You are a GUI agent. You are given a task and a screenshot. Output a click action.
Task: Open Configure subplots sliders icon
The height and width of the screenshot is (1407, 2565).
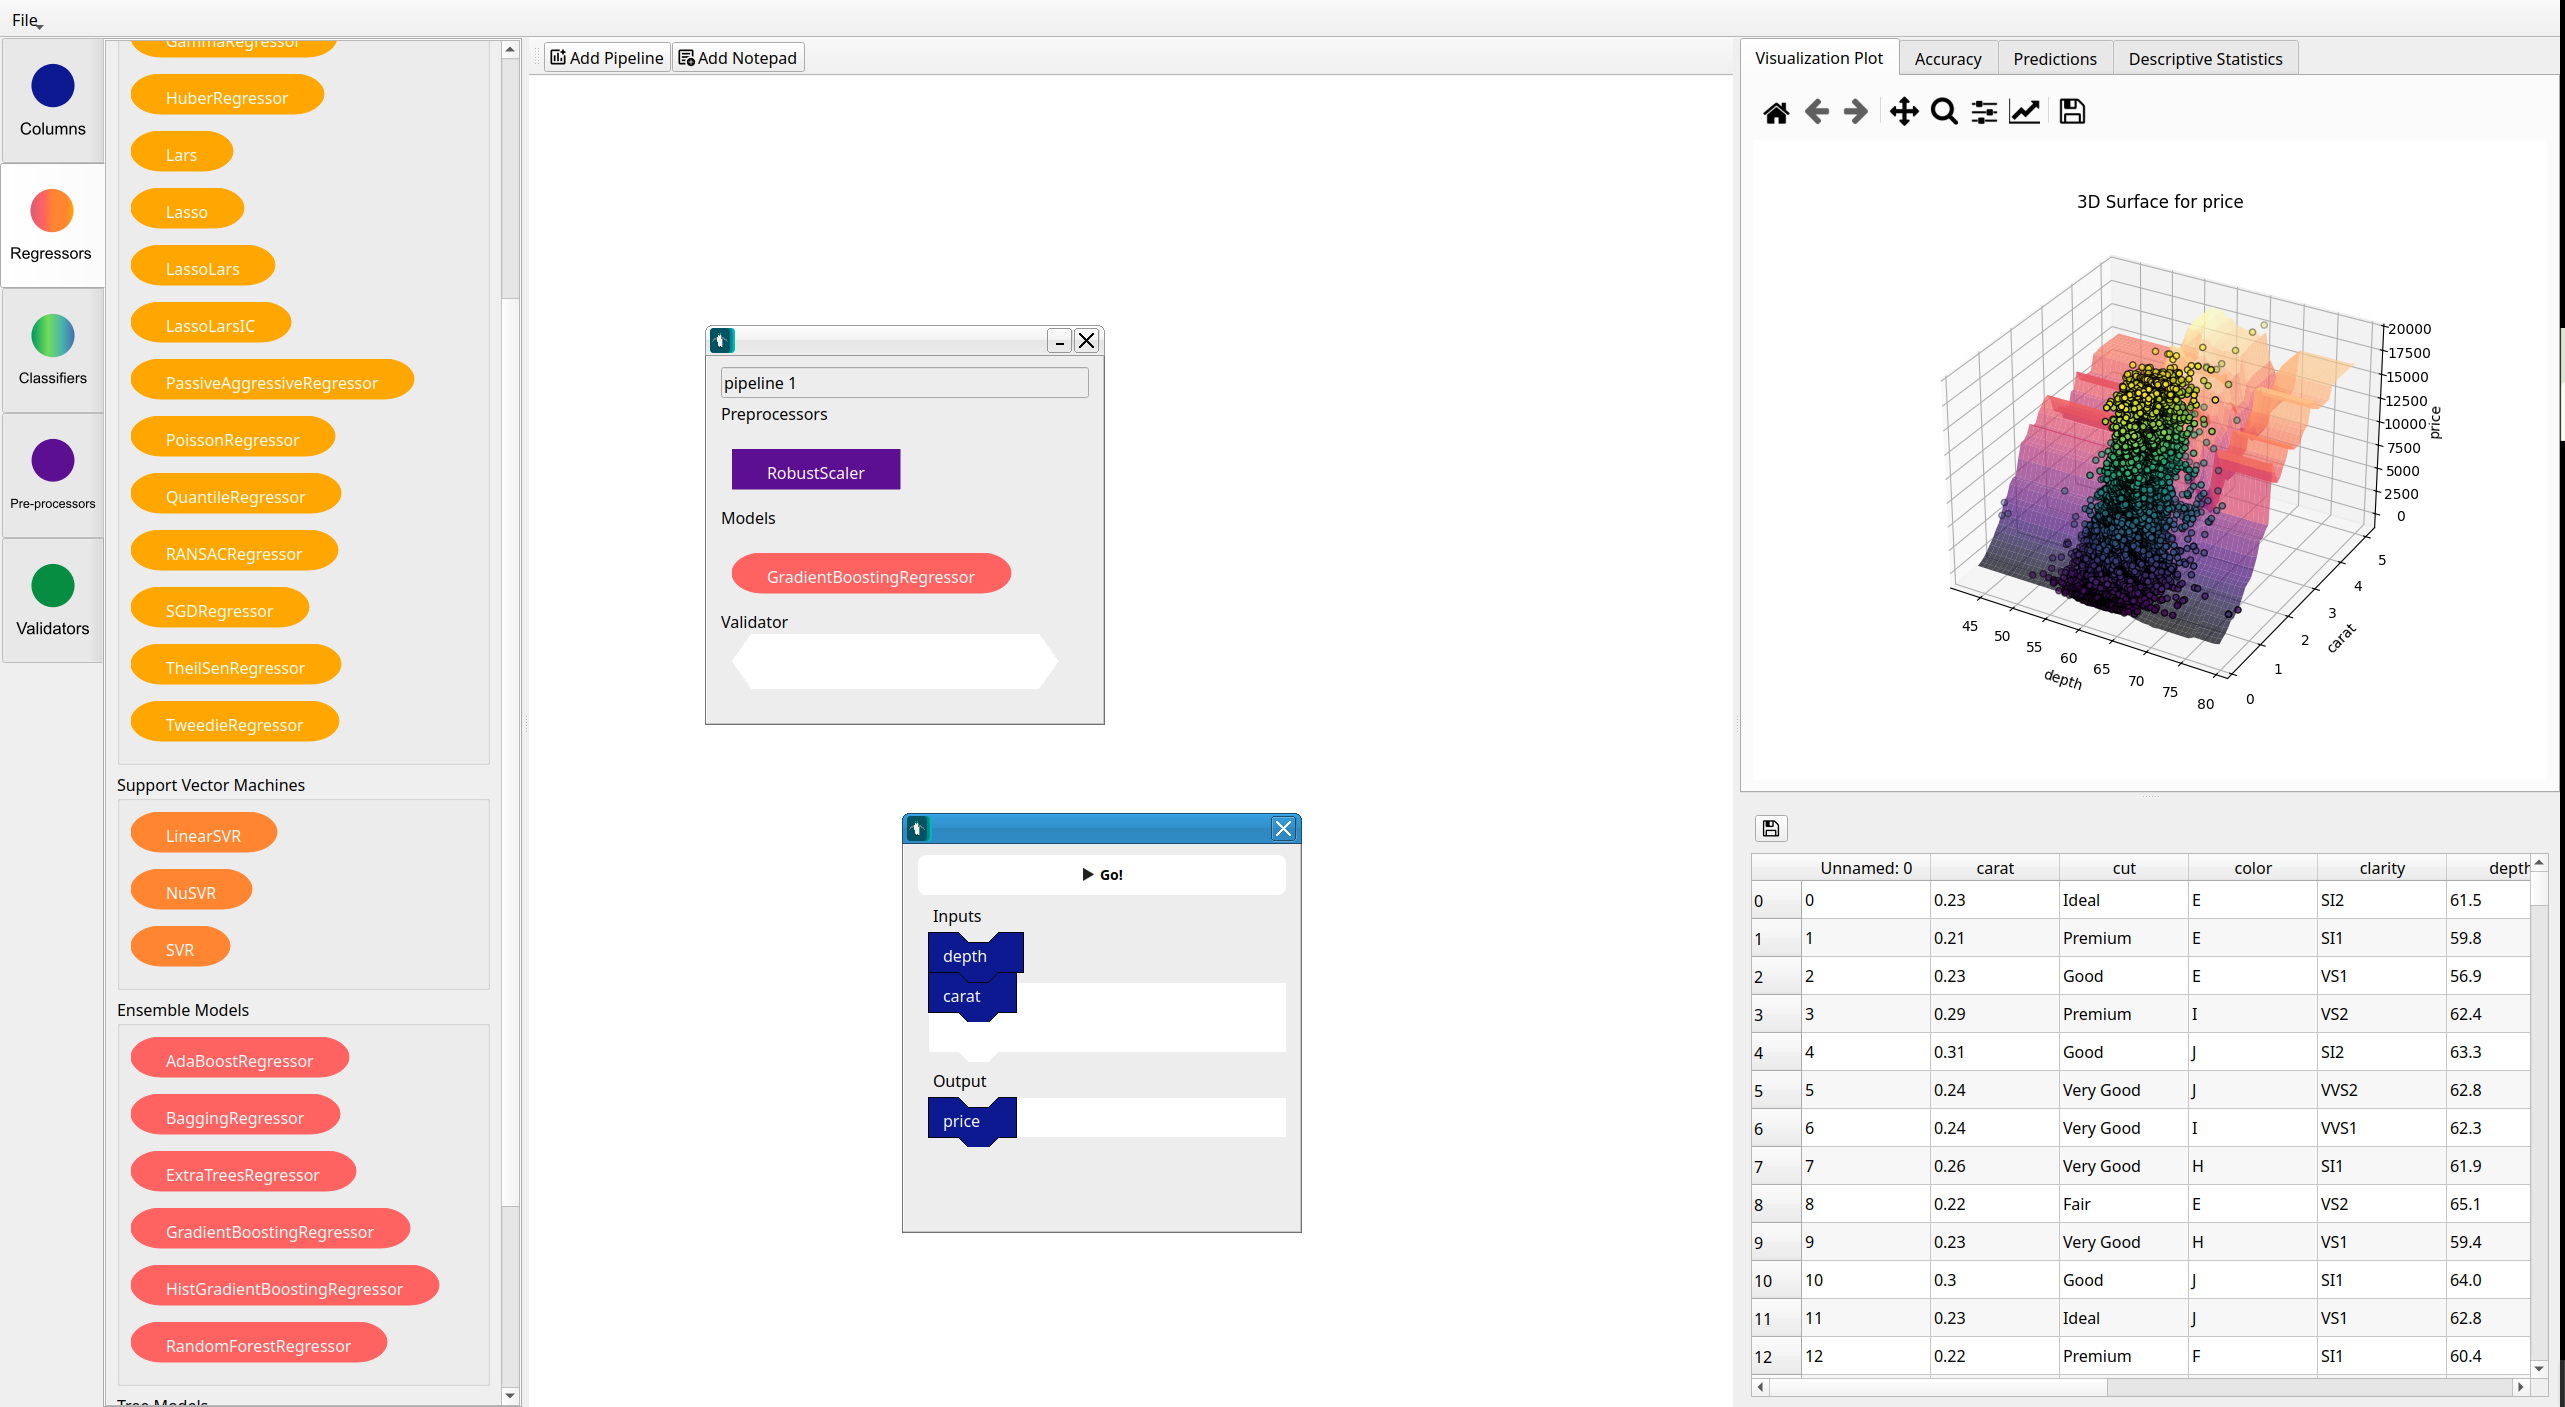click(1984, 112)
